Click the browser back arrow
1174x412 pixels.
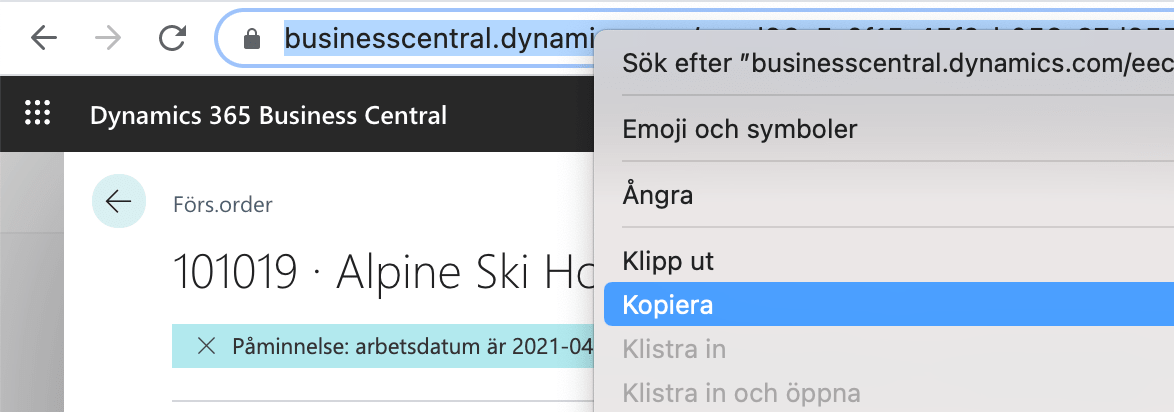43,38
